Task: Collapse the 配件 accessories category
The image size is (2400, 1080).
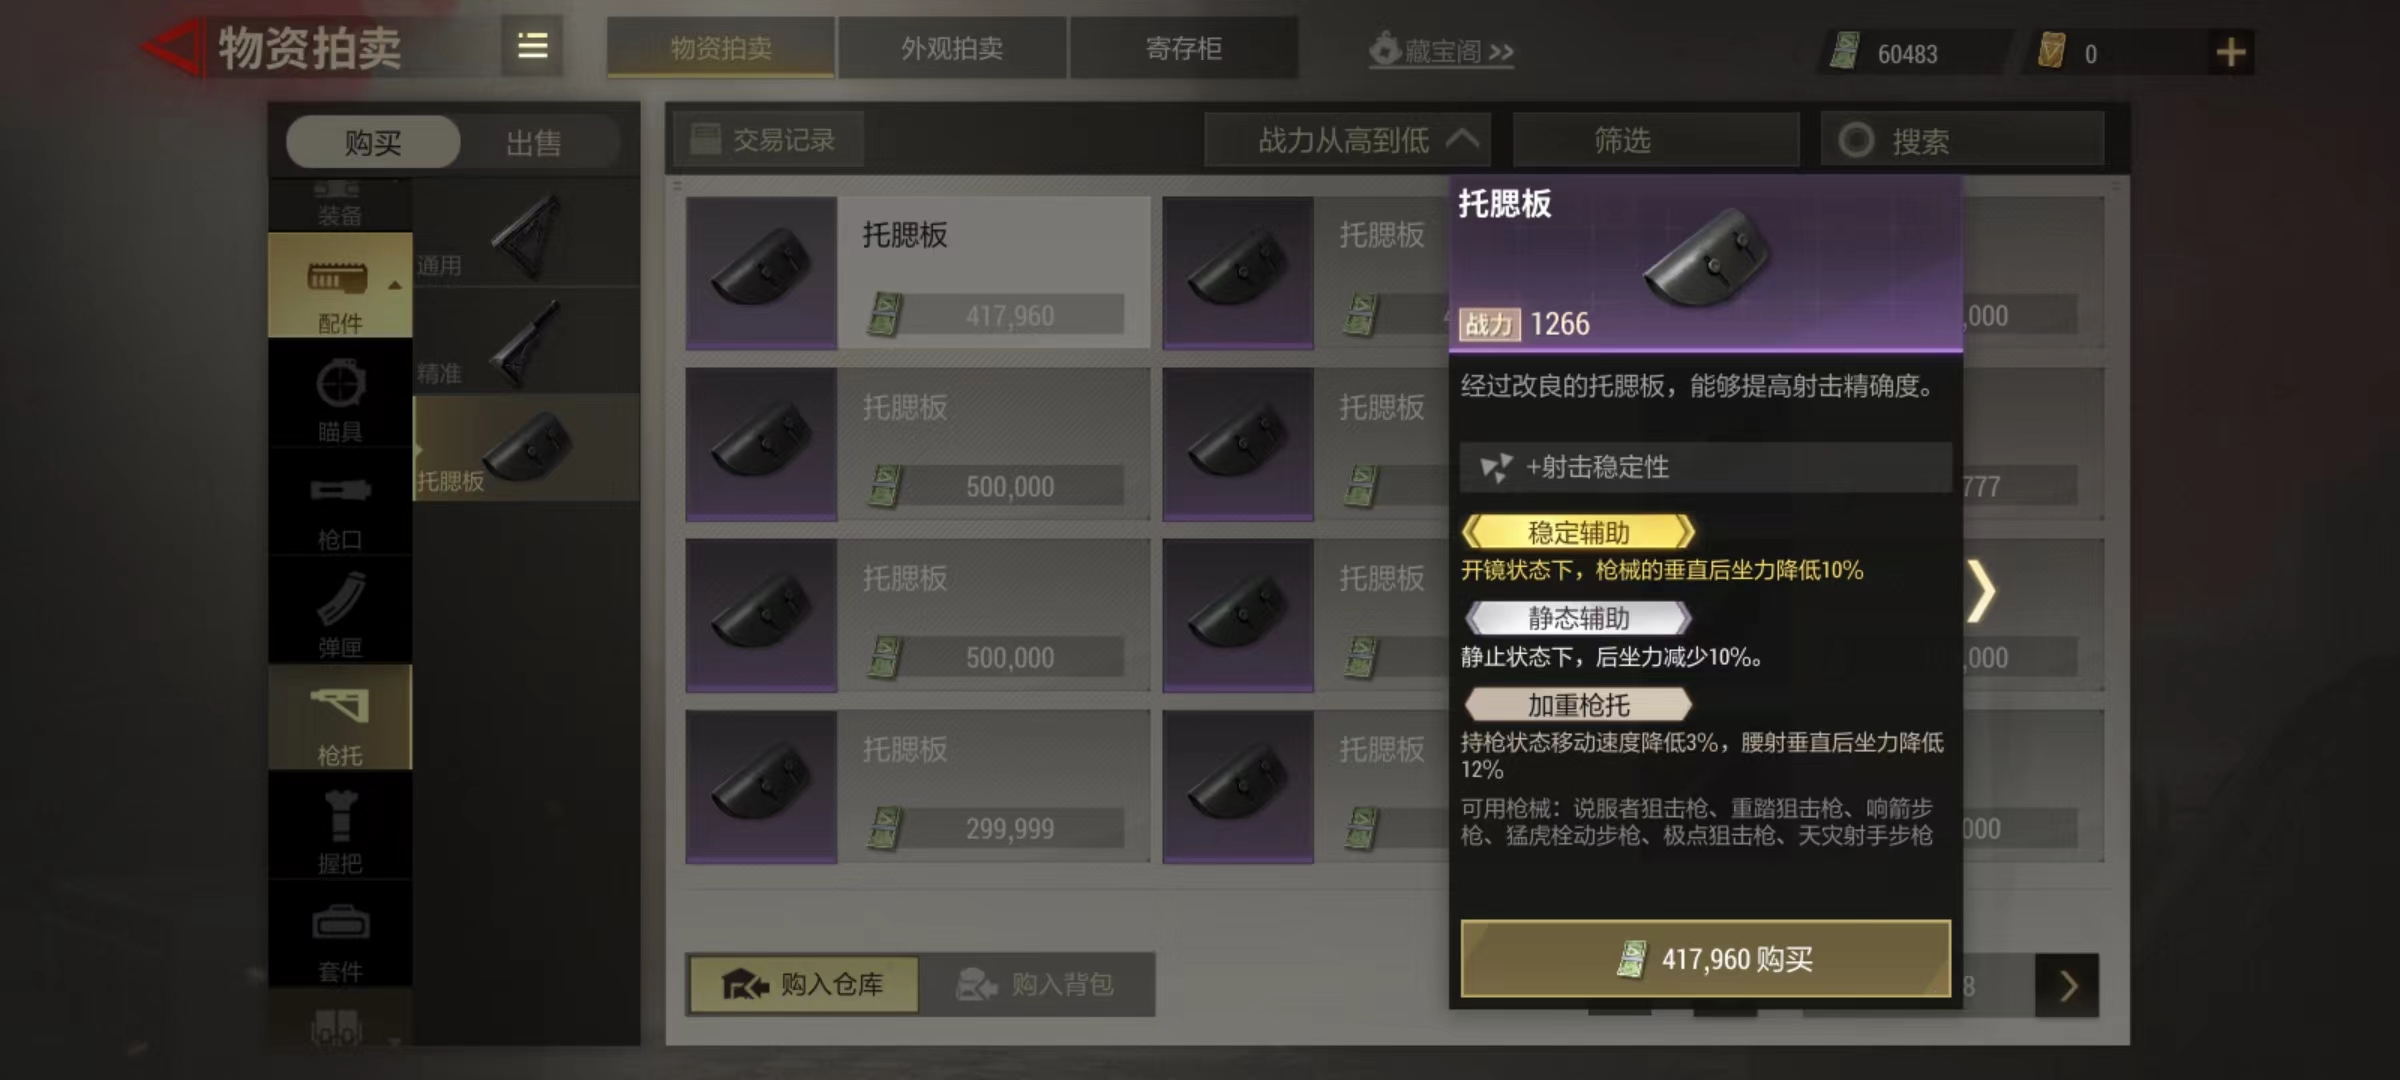Action: click(x=340, y=286)
